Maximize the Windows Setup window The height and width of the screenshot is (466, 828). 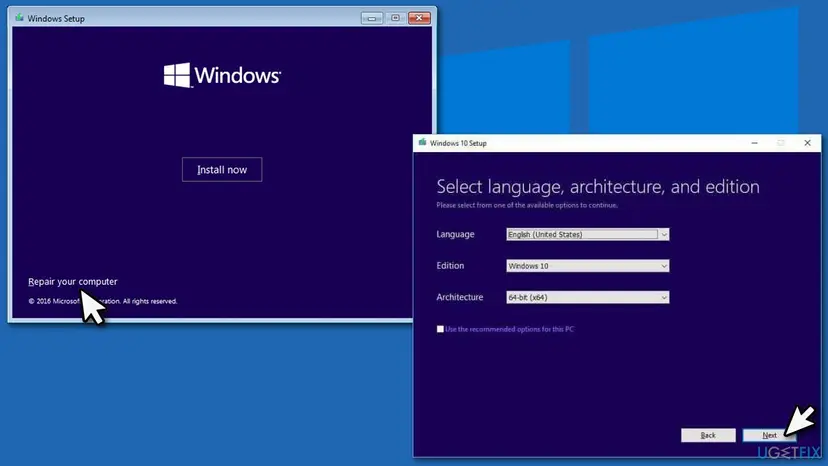tap(395, 18)
